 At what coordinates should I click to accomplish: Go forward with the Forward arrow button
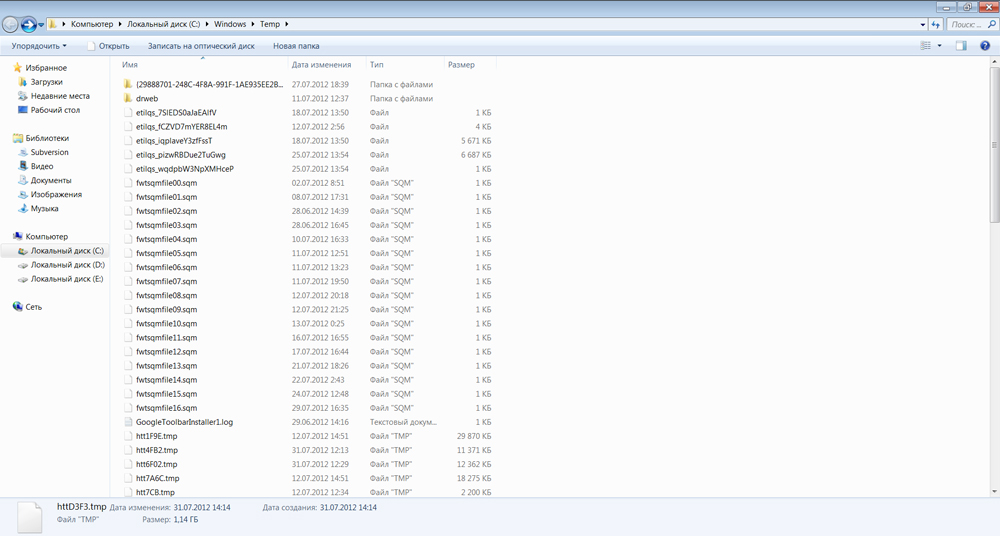tap(29, 25)
